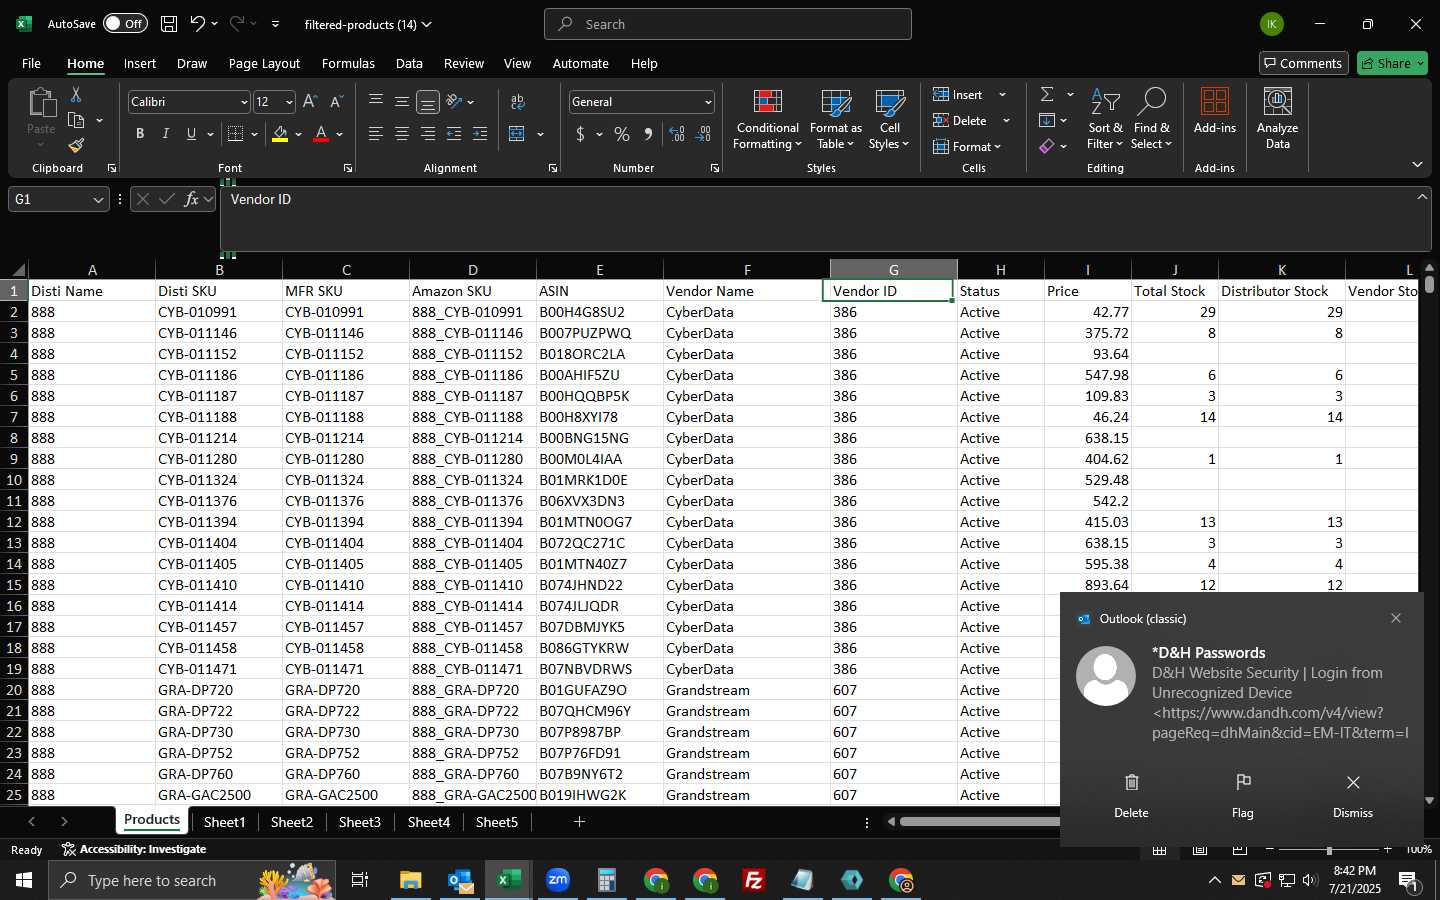Click the Format Painter brush icon

76,145
